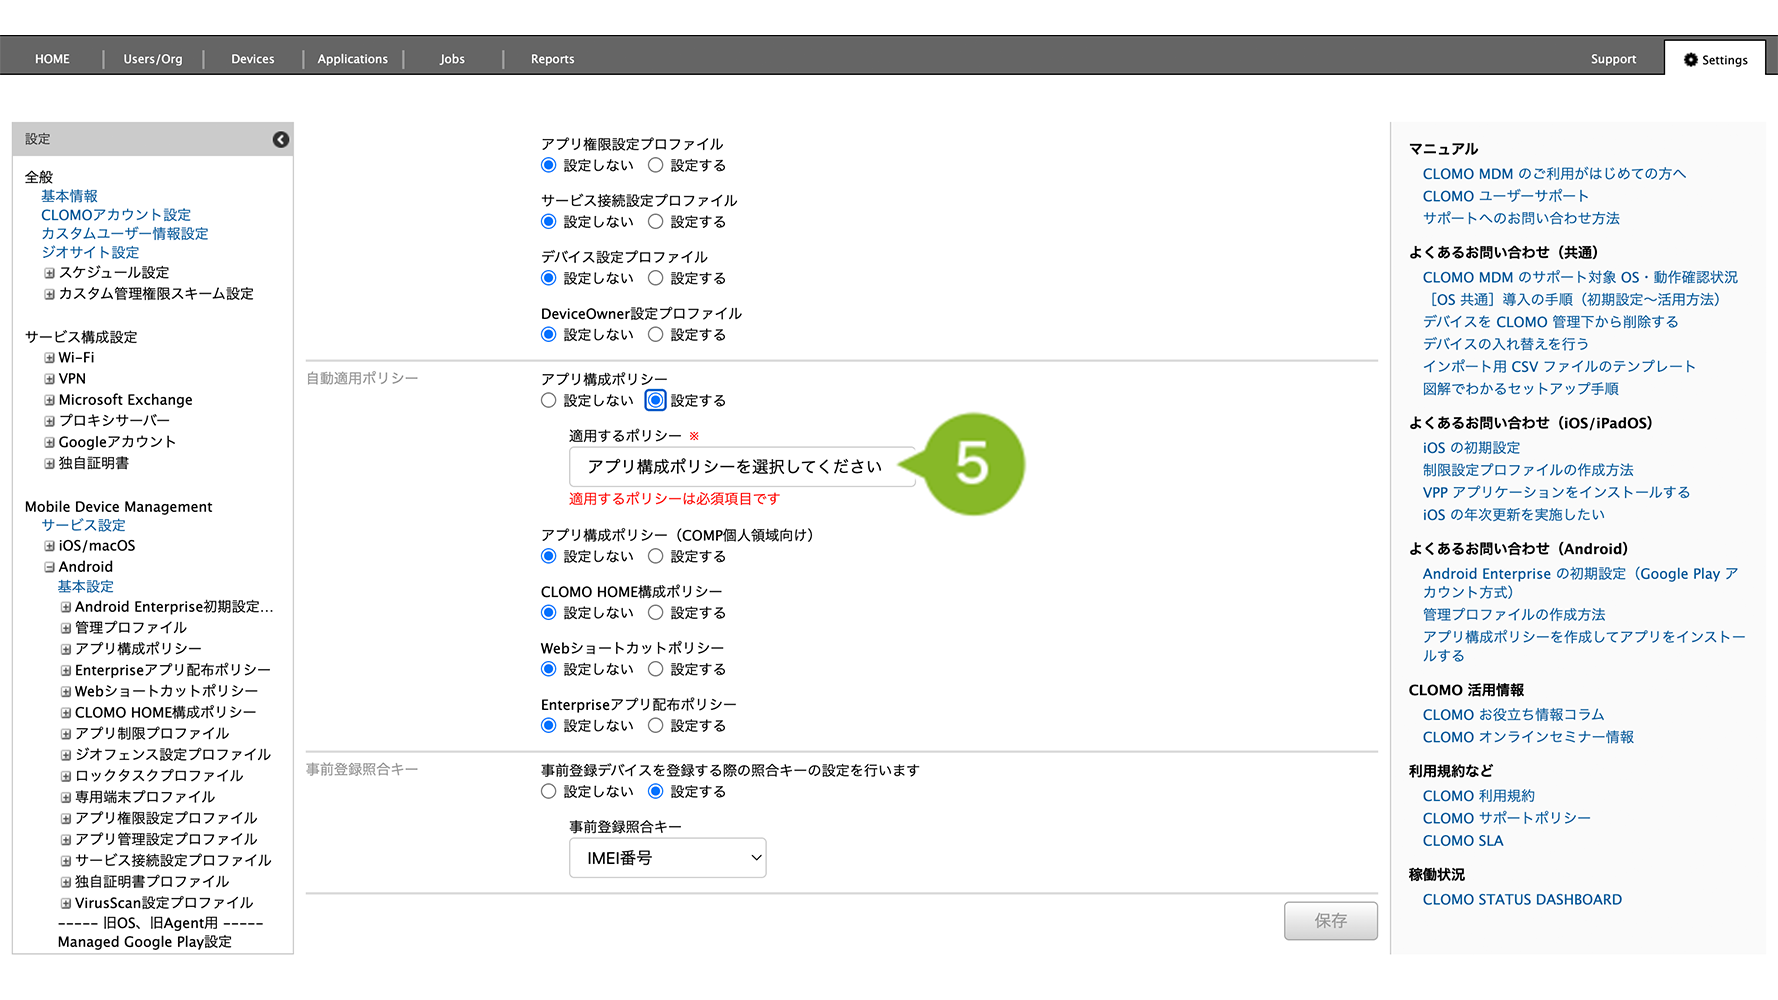Click the gear icon in the Settings tab

coord(1690,60)
